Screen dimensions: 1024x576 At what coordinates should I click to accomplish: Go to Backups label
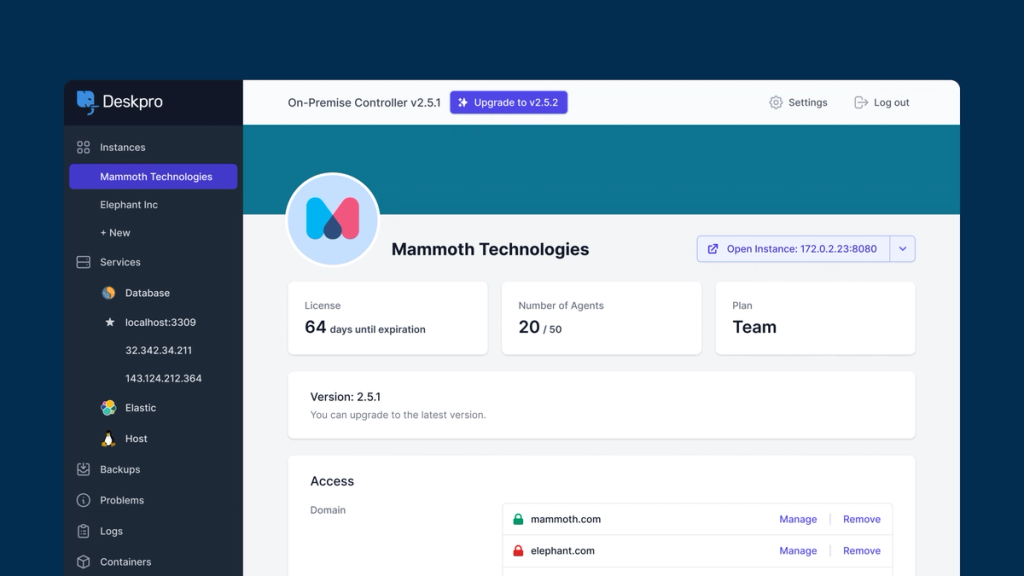tap(120, 470)
